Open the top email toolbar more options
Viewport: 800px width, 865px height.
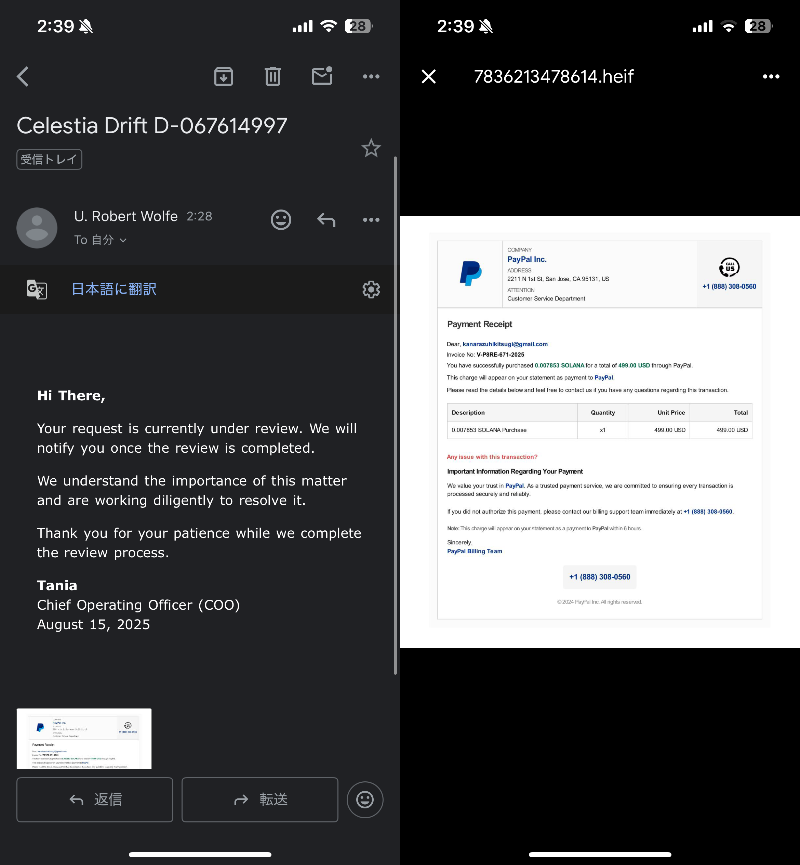371,77
